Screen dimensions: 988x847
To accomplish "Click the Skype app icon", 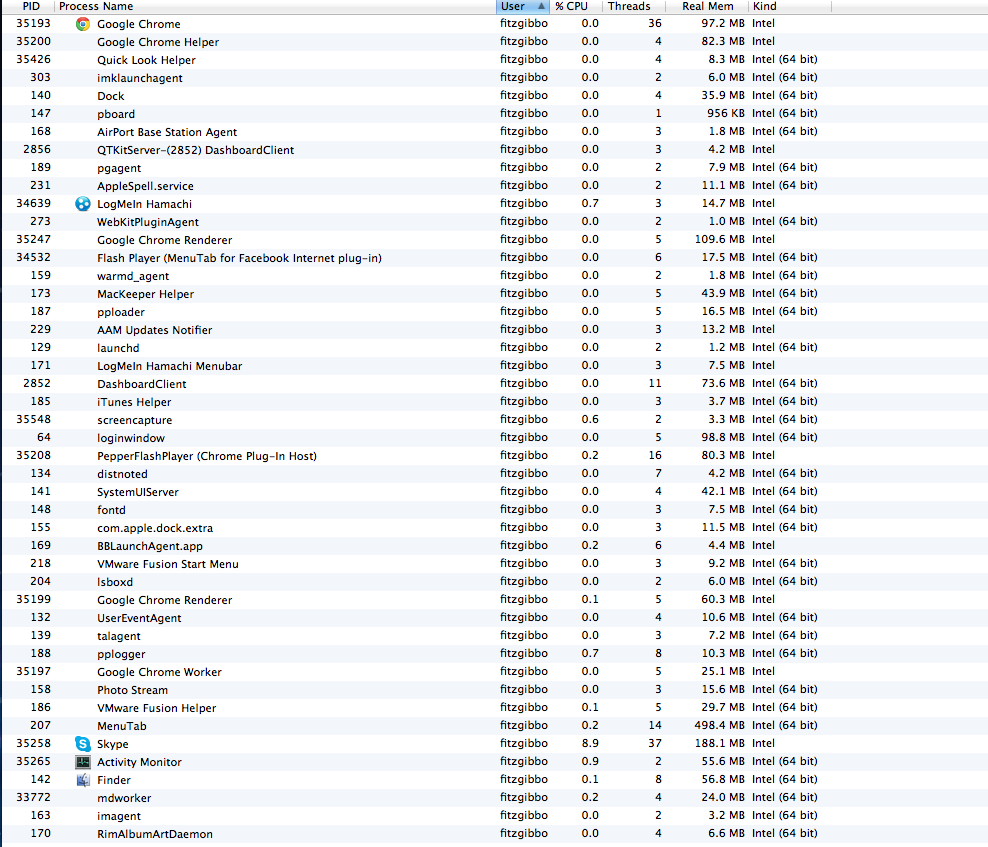I will pyautogui.click(x=83, y=744).
